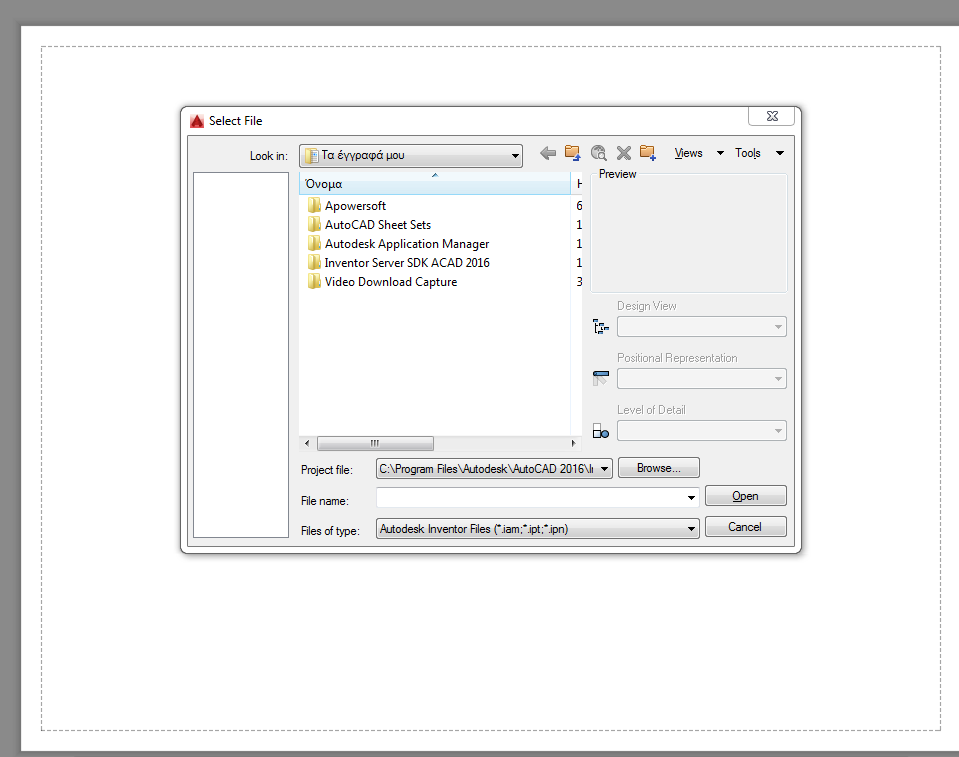Viewport: 959px width, 757px height.
Task: Expand the Tools dropdown arrow
Action: pyautogui.click(x=780, y=153)
